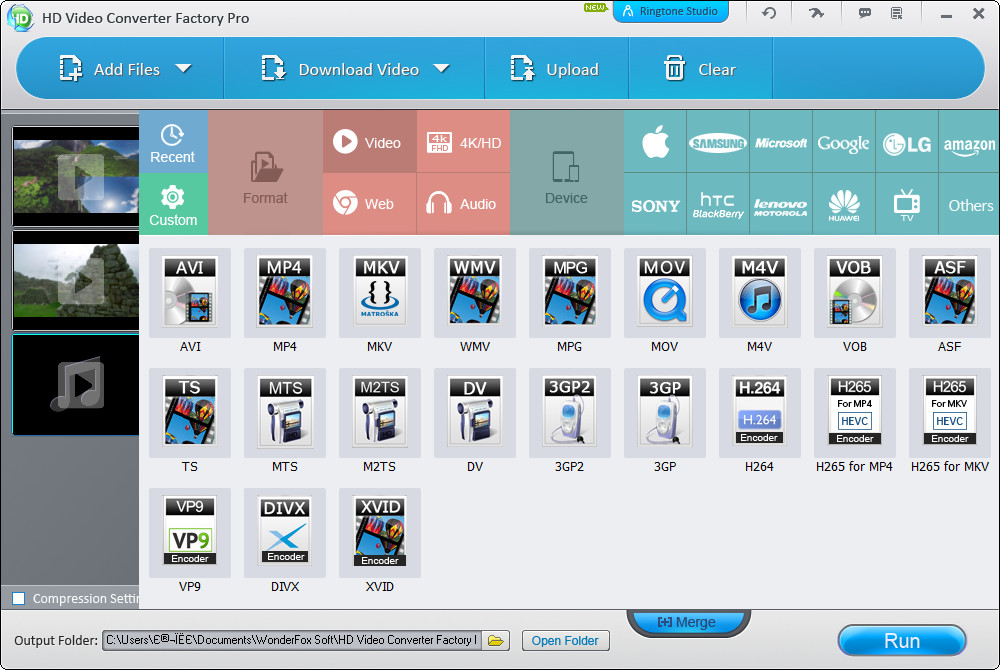Choose H265 for MP4 encoder
This screenshot has width=1000, height=670.
[x=855, y=412]
